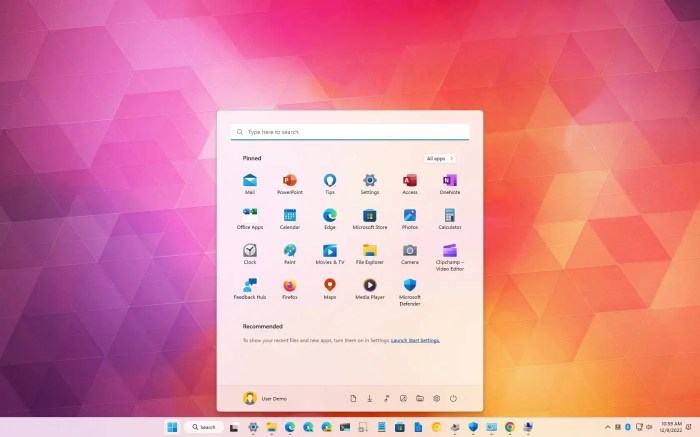Launch PowerPoint from the pinned apps
Screen dimensions: 700x437
pyautogui.click(x=290, y=183)
